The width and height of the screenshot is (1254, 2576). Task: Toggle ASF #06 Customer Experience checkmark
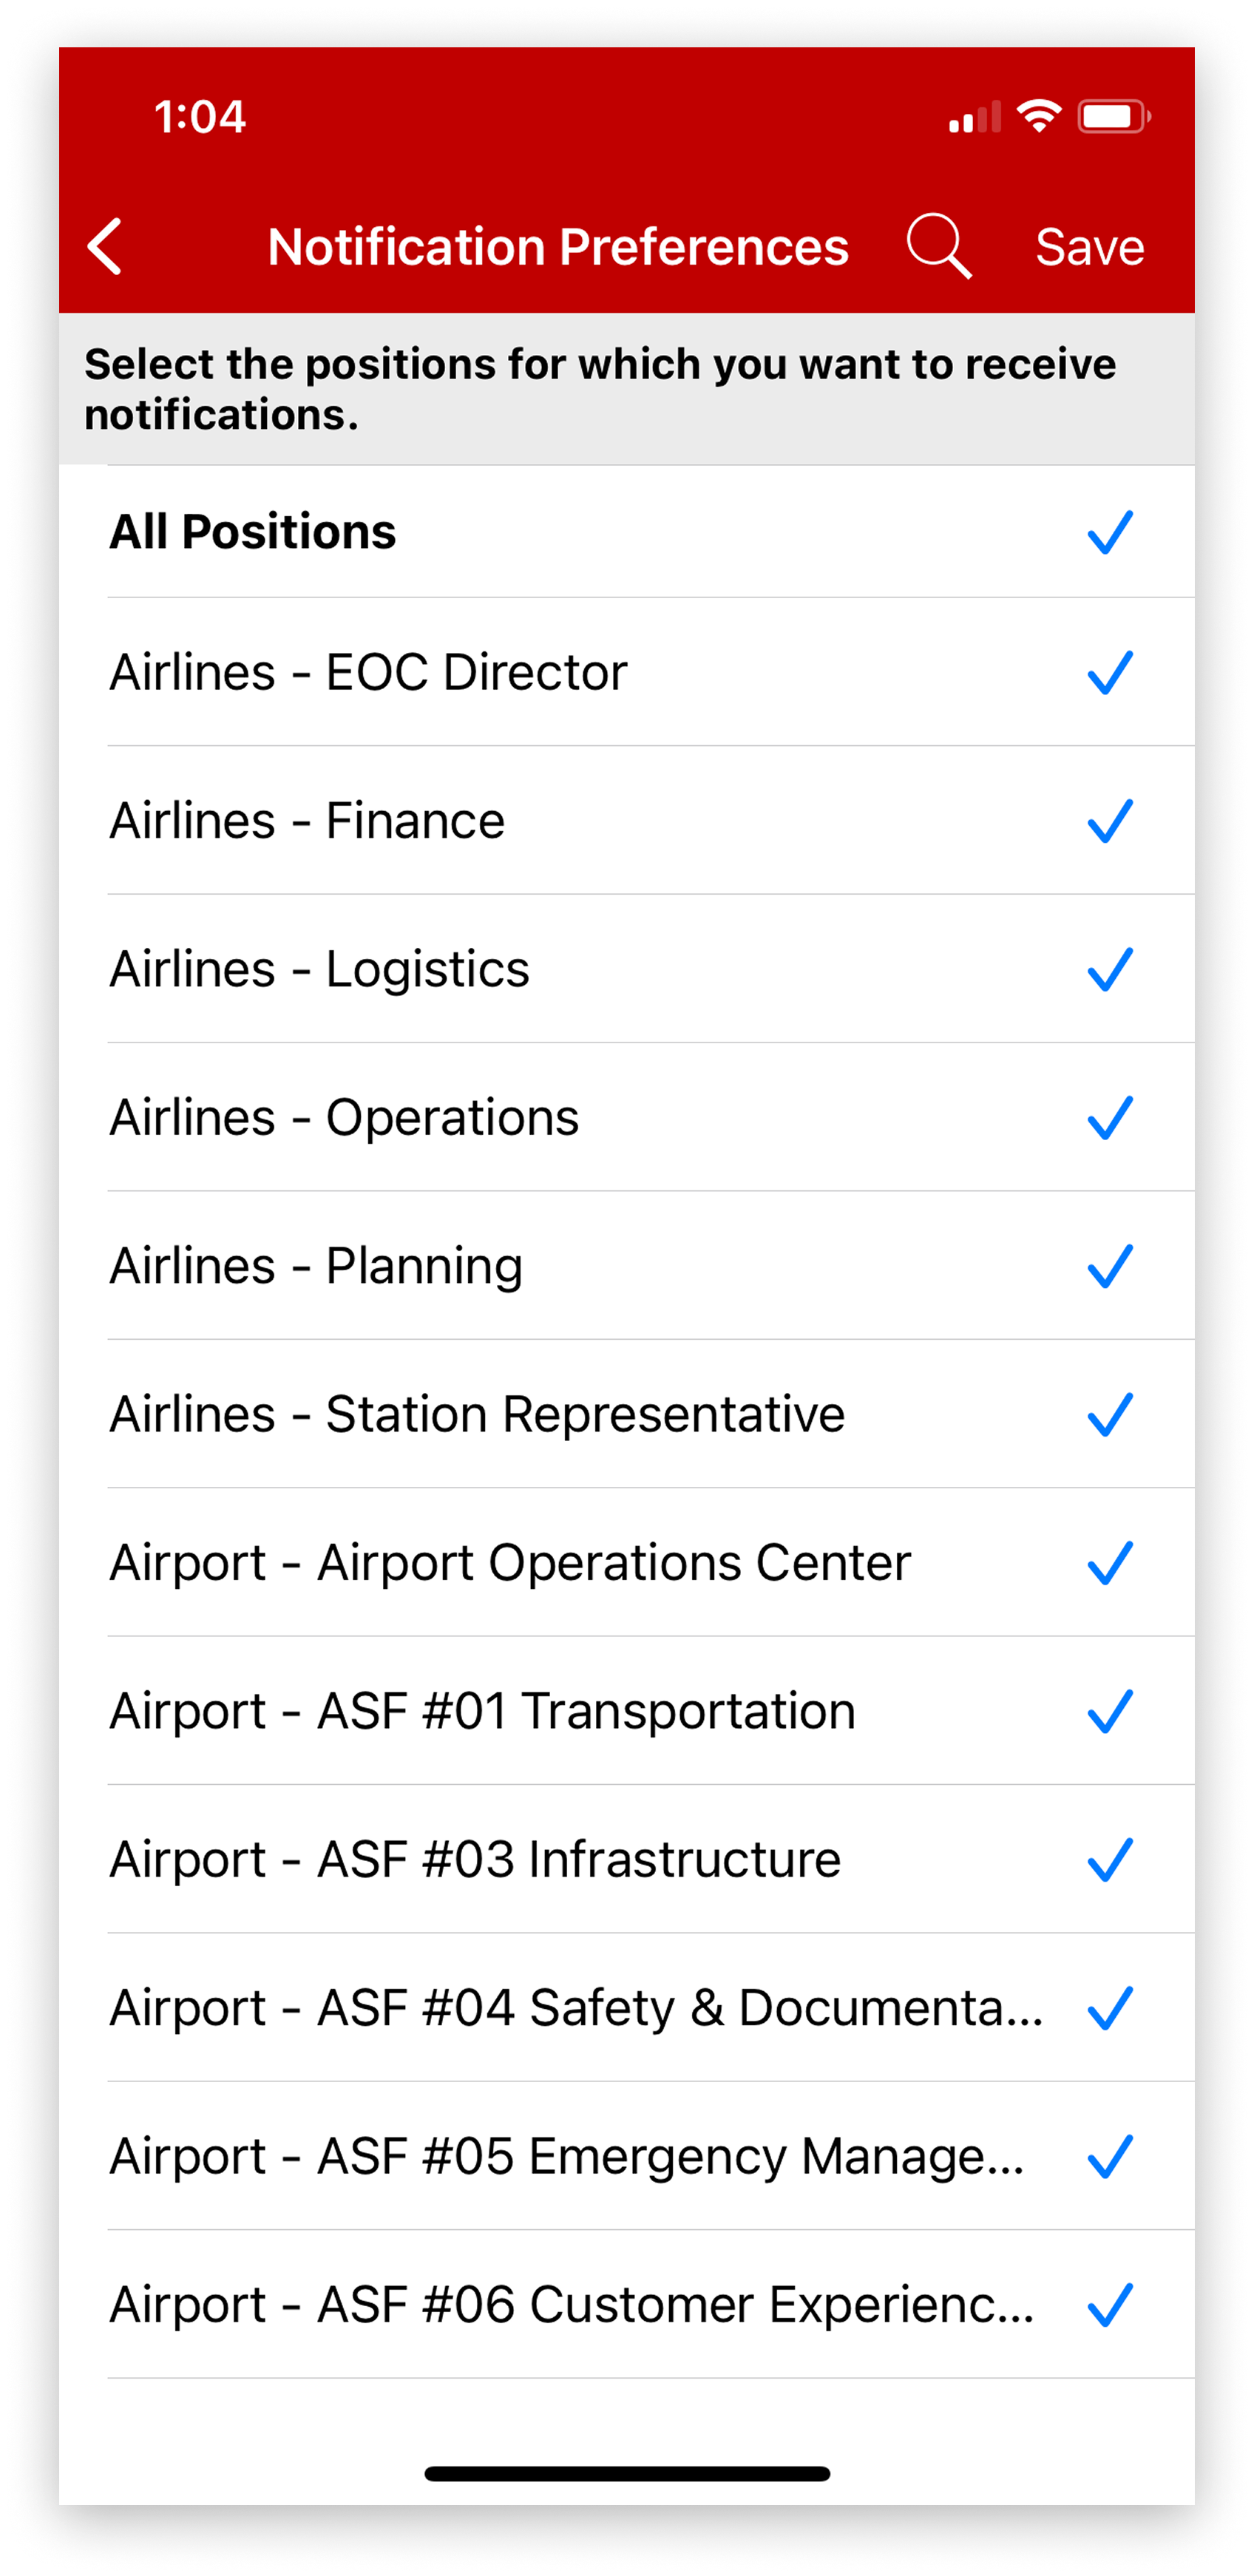(1109, 2305)
